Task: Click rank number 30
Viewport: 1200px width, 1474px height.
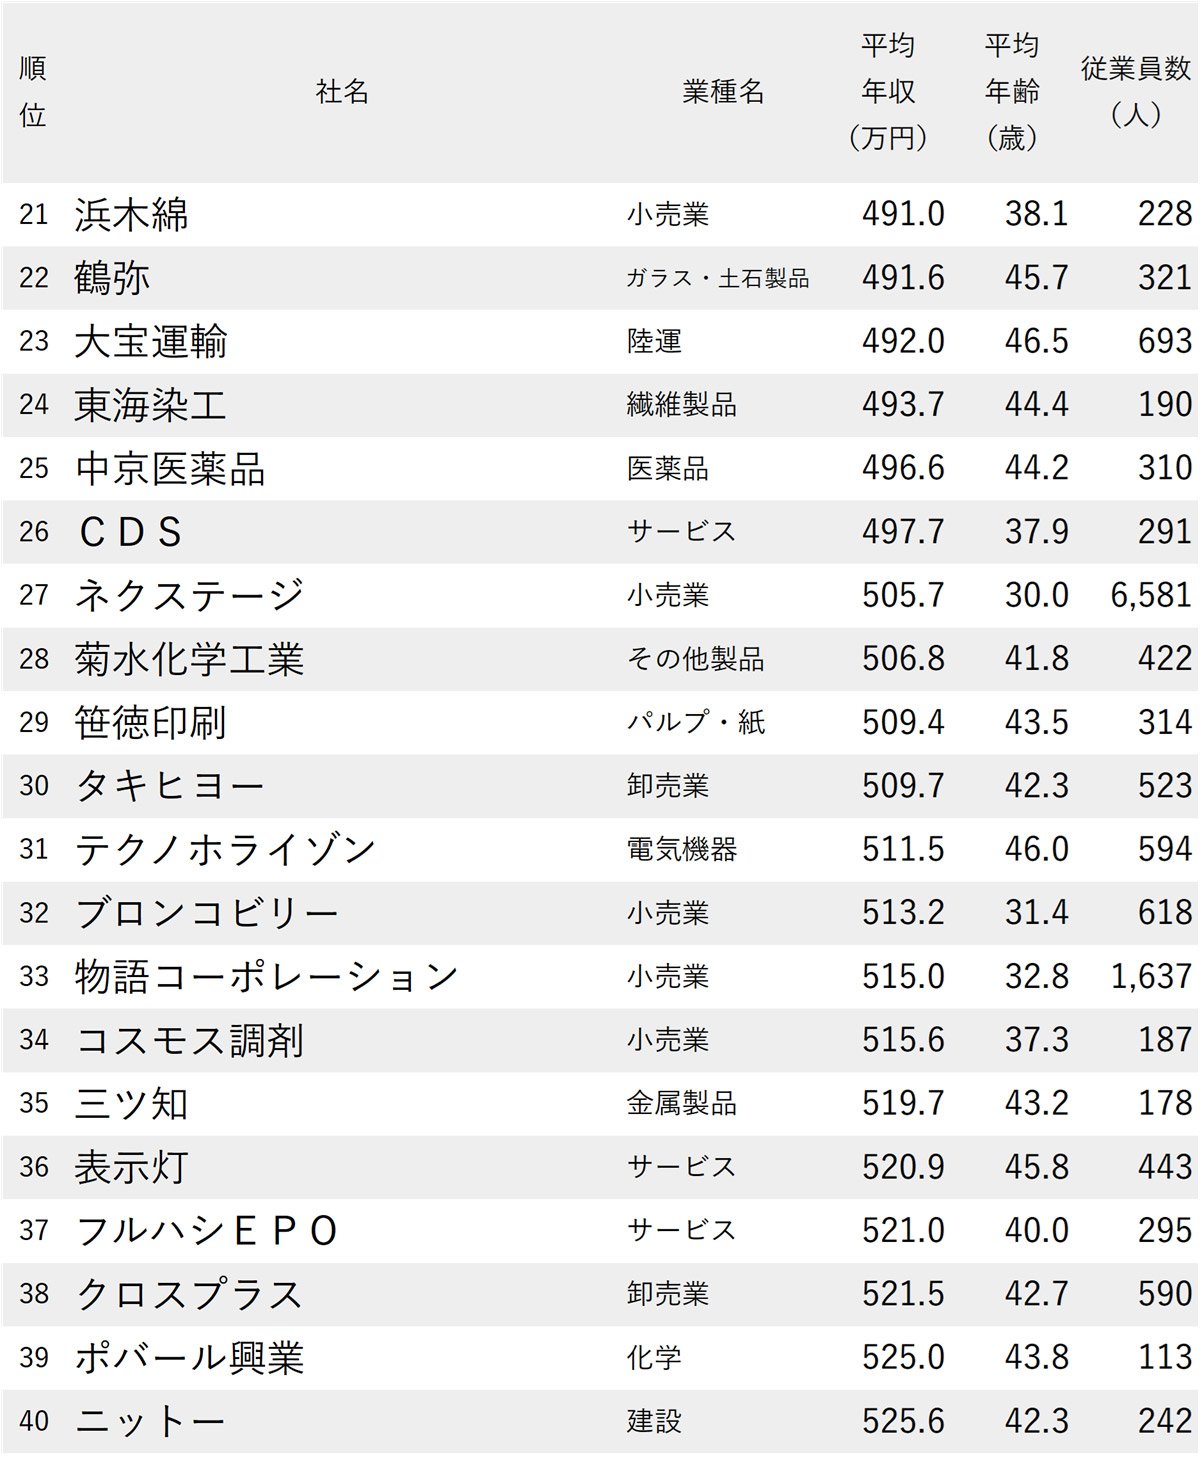Action: point(34,786)
